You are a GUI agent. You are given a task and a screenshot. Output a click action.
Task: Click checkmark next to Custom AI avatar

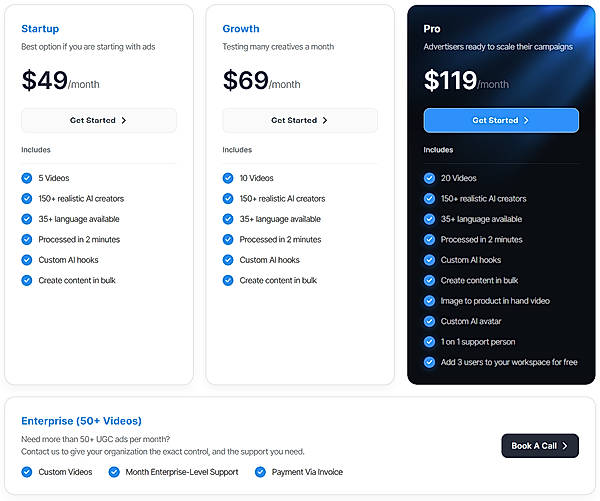(430, 321)
